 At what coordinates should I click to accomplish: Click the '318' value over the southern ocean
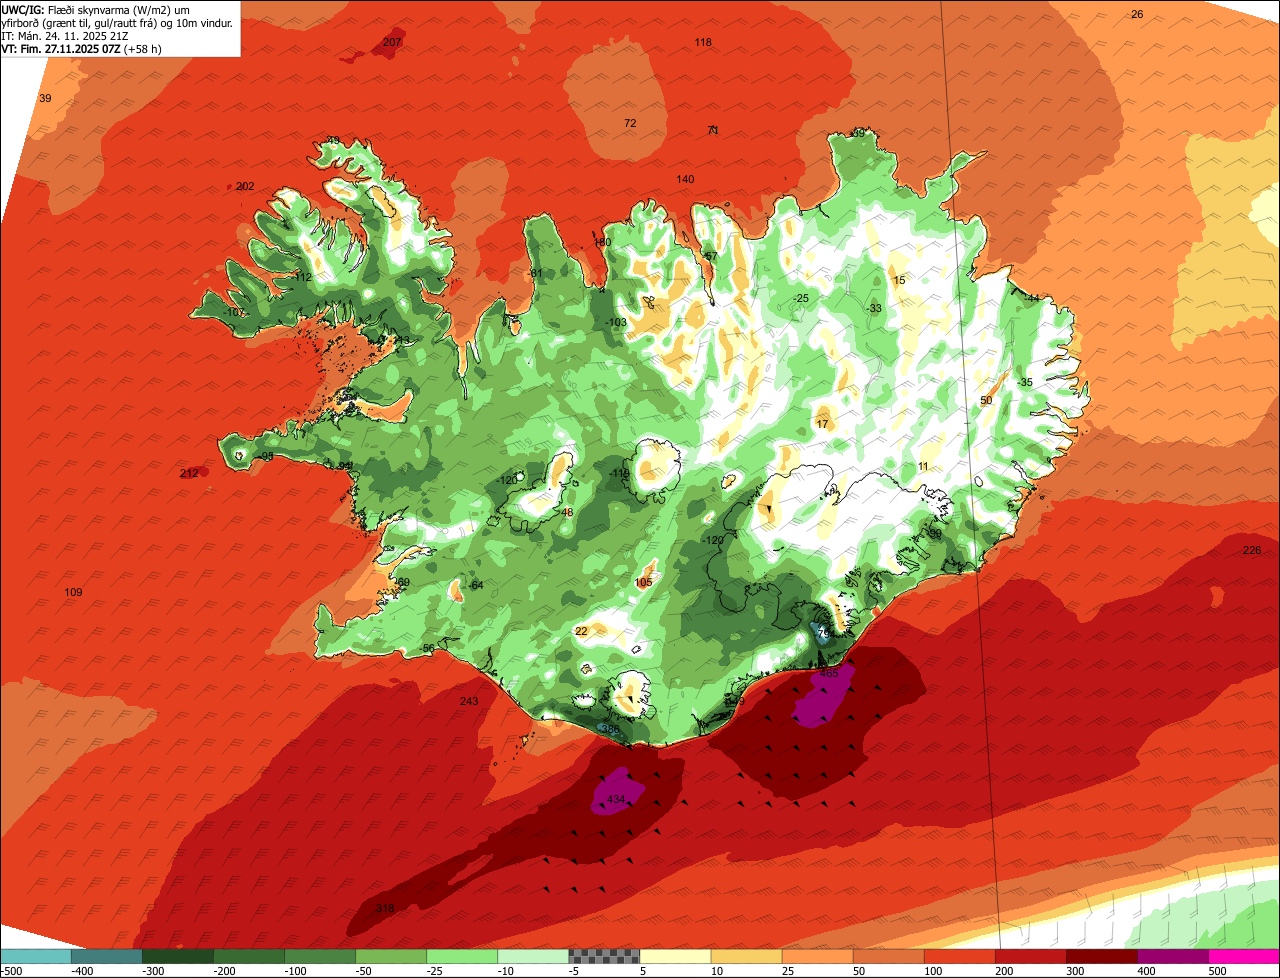click(385, 908)
